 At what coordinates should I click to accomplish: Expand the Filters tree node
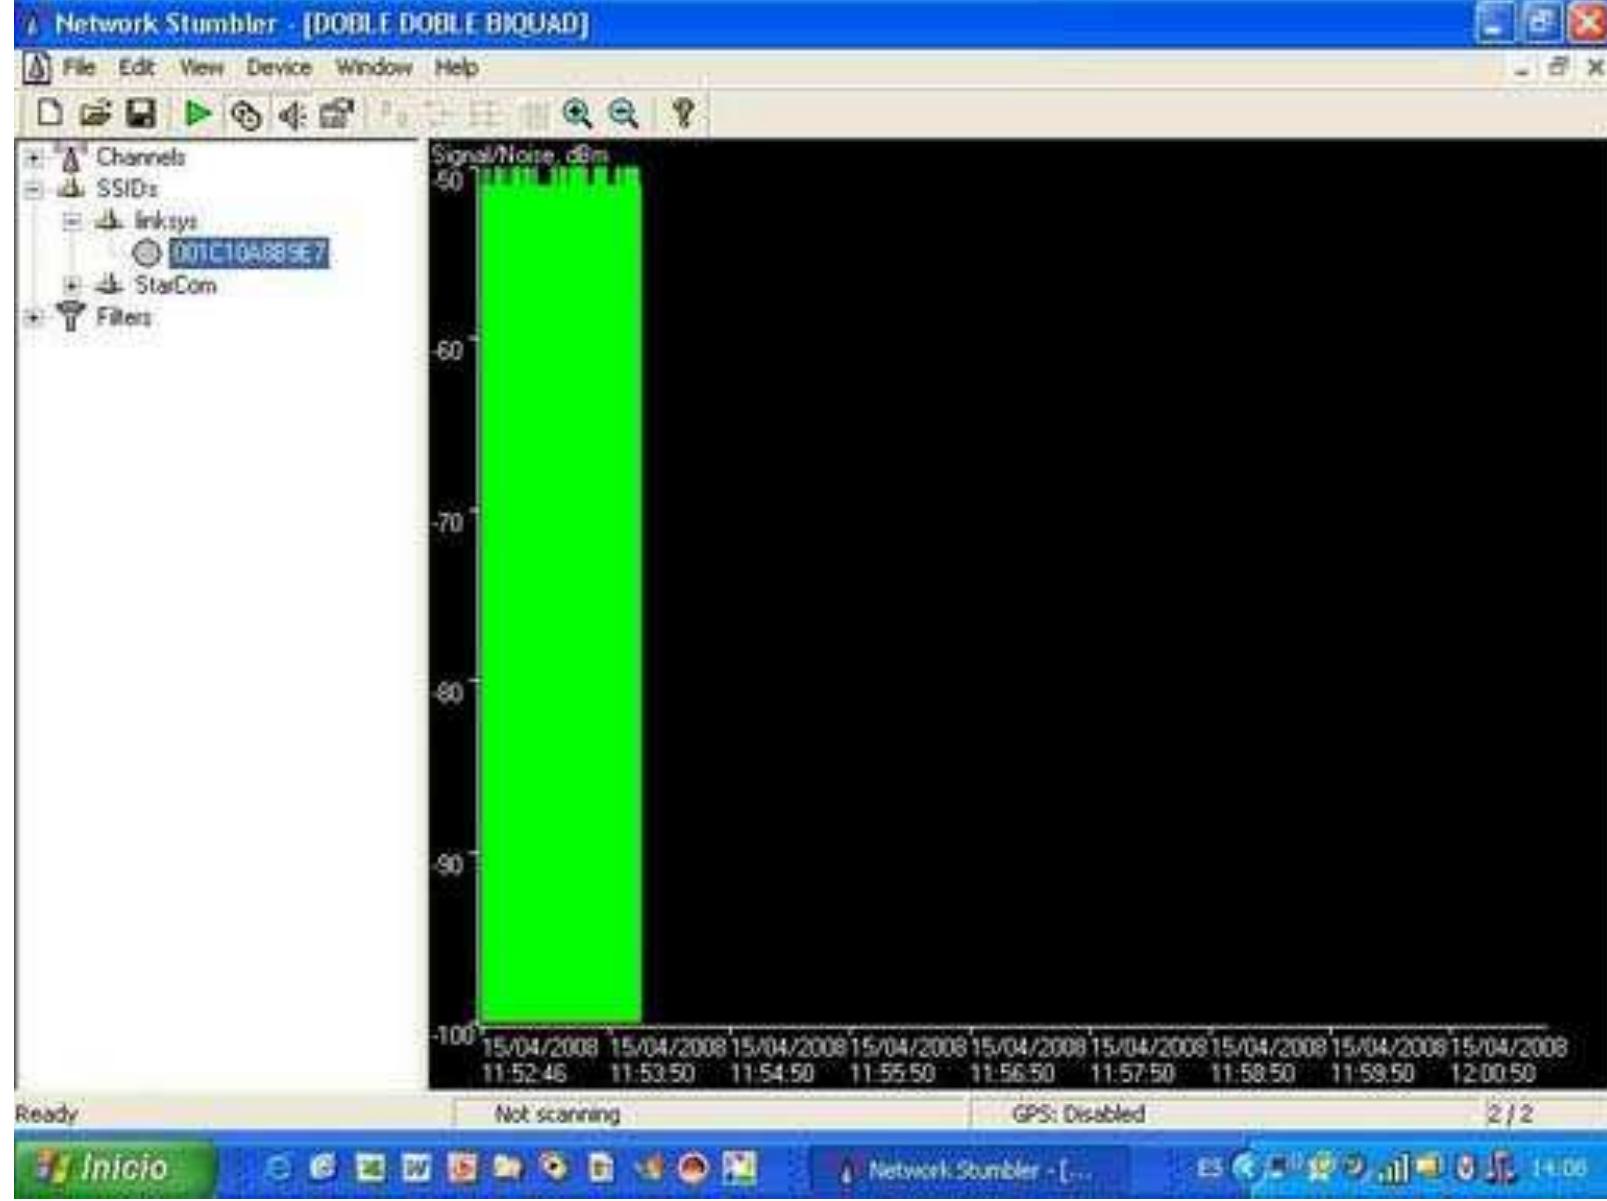coord(34,317)
